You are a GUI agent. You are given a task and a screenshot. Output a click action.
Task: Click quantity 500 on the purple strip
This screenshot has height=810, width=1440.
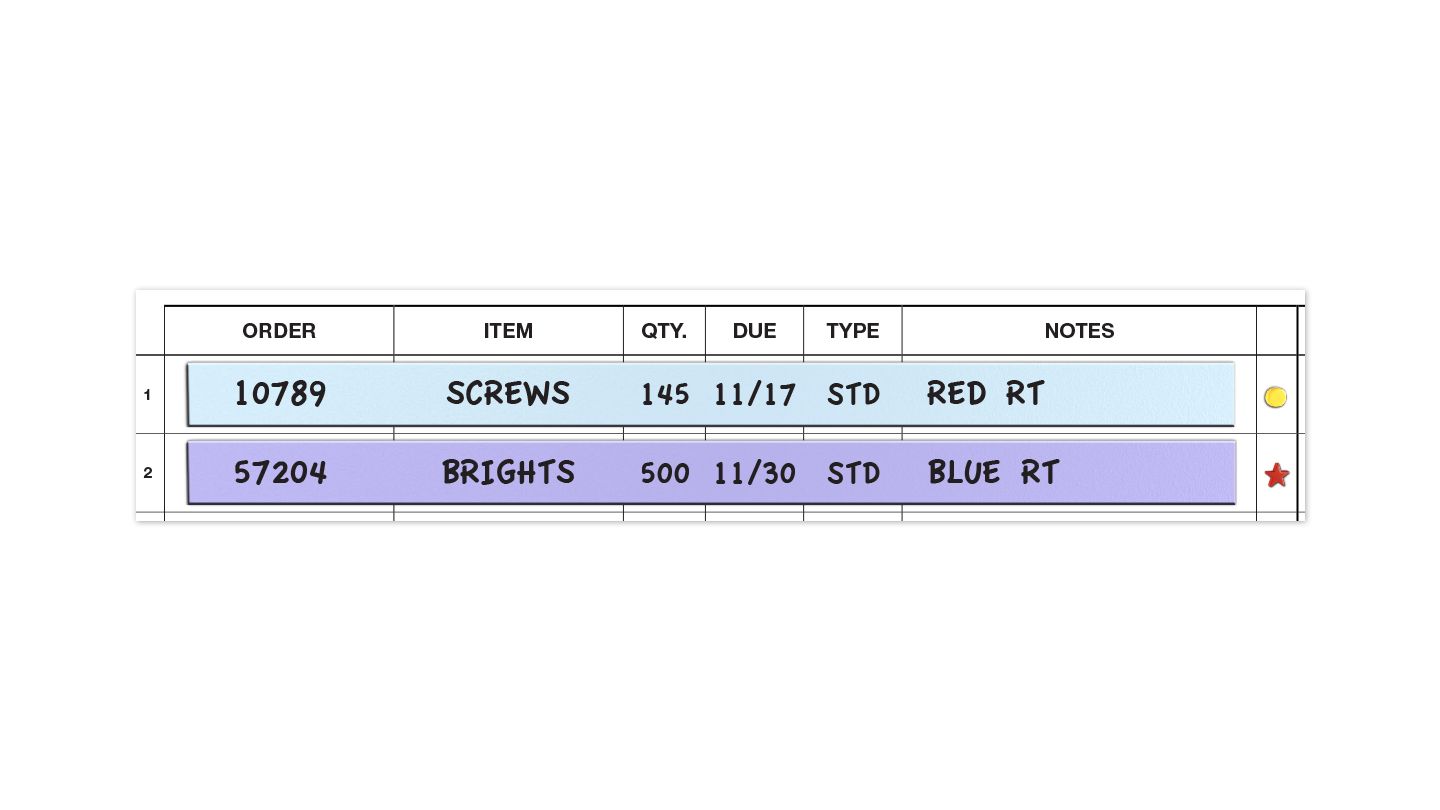(665, 473)
